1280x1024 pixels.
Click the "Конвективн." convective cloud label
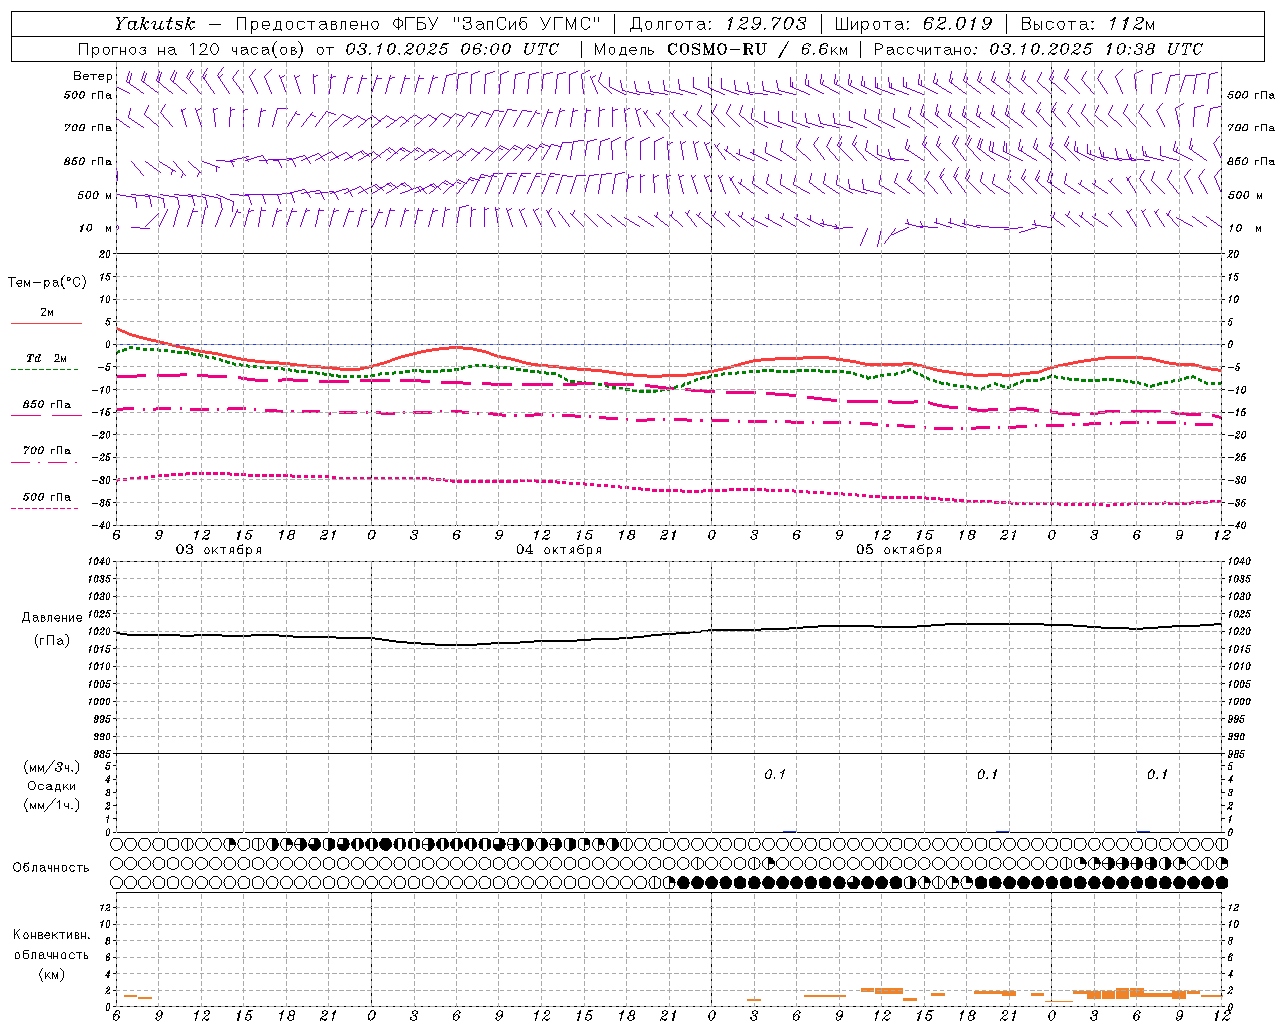pos(52,935)
